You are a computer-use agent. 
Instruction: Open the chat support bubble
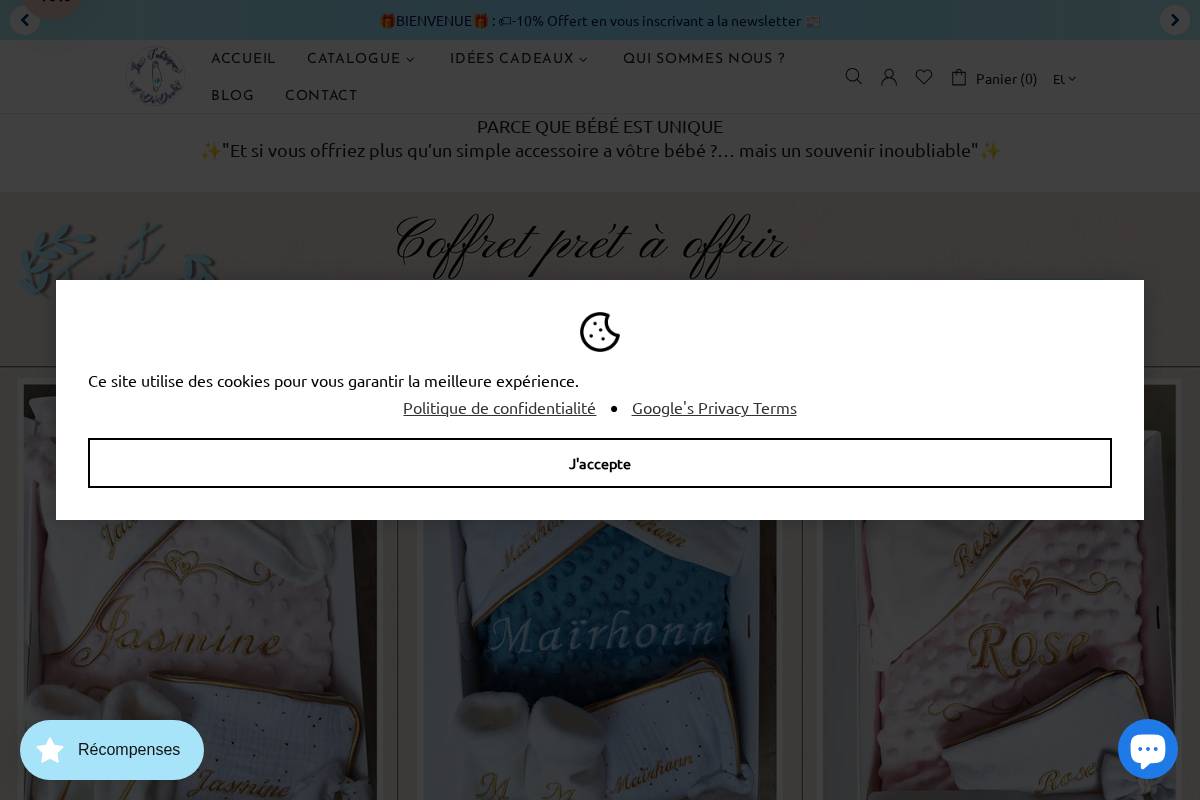click(x=1148, y=748)
